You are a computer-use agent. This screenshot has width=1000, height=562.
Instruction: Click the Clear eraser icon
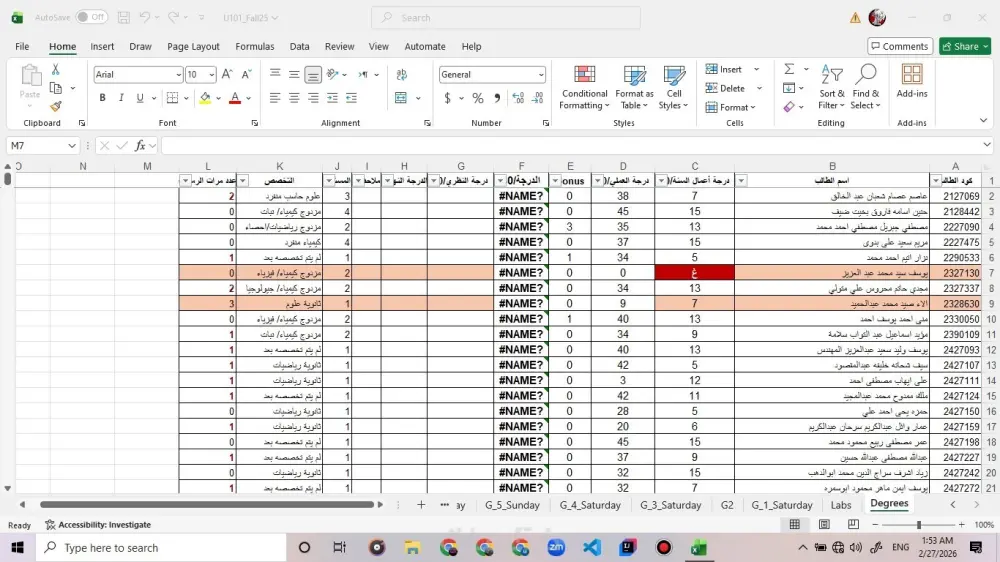[x=789, y=107]
